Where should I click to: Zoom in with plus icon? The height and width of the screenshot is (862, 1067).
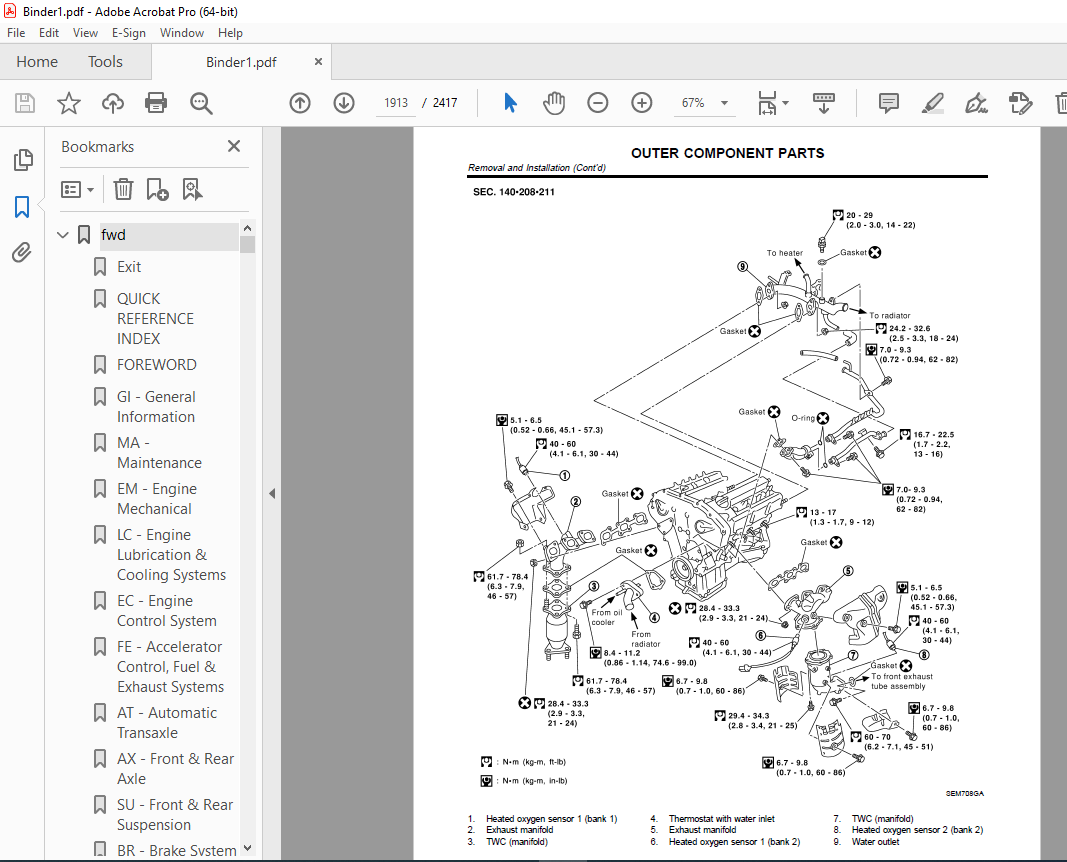coord(642,103)
